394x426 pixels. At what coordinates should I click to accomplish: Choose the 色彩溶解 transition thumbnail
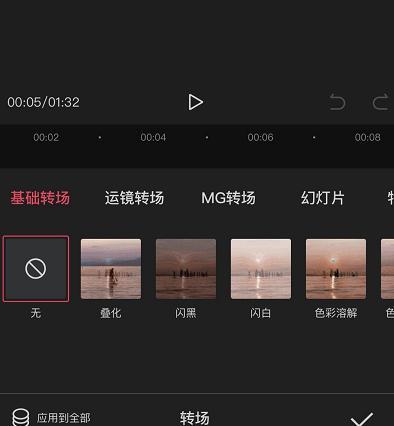(336, 269)
